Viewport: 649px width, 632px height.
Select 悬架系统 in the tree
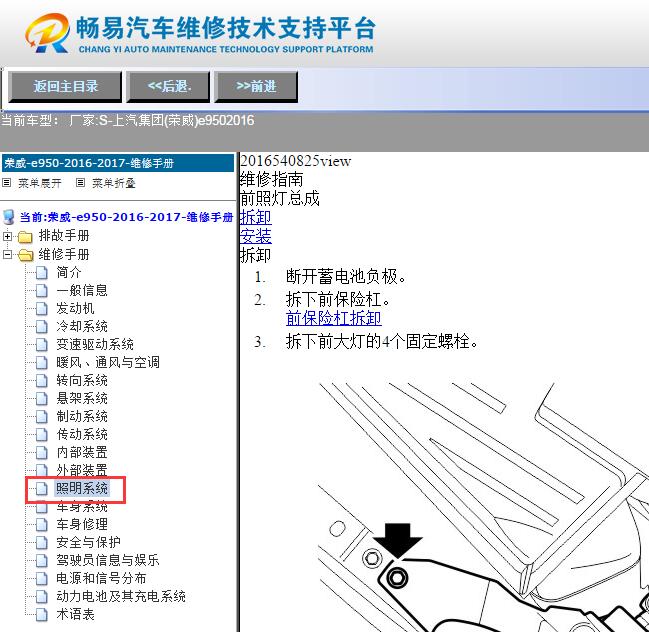coord(82,398)
